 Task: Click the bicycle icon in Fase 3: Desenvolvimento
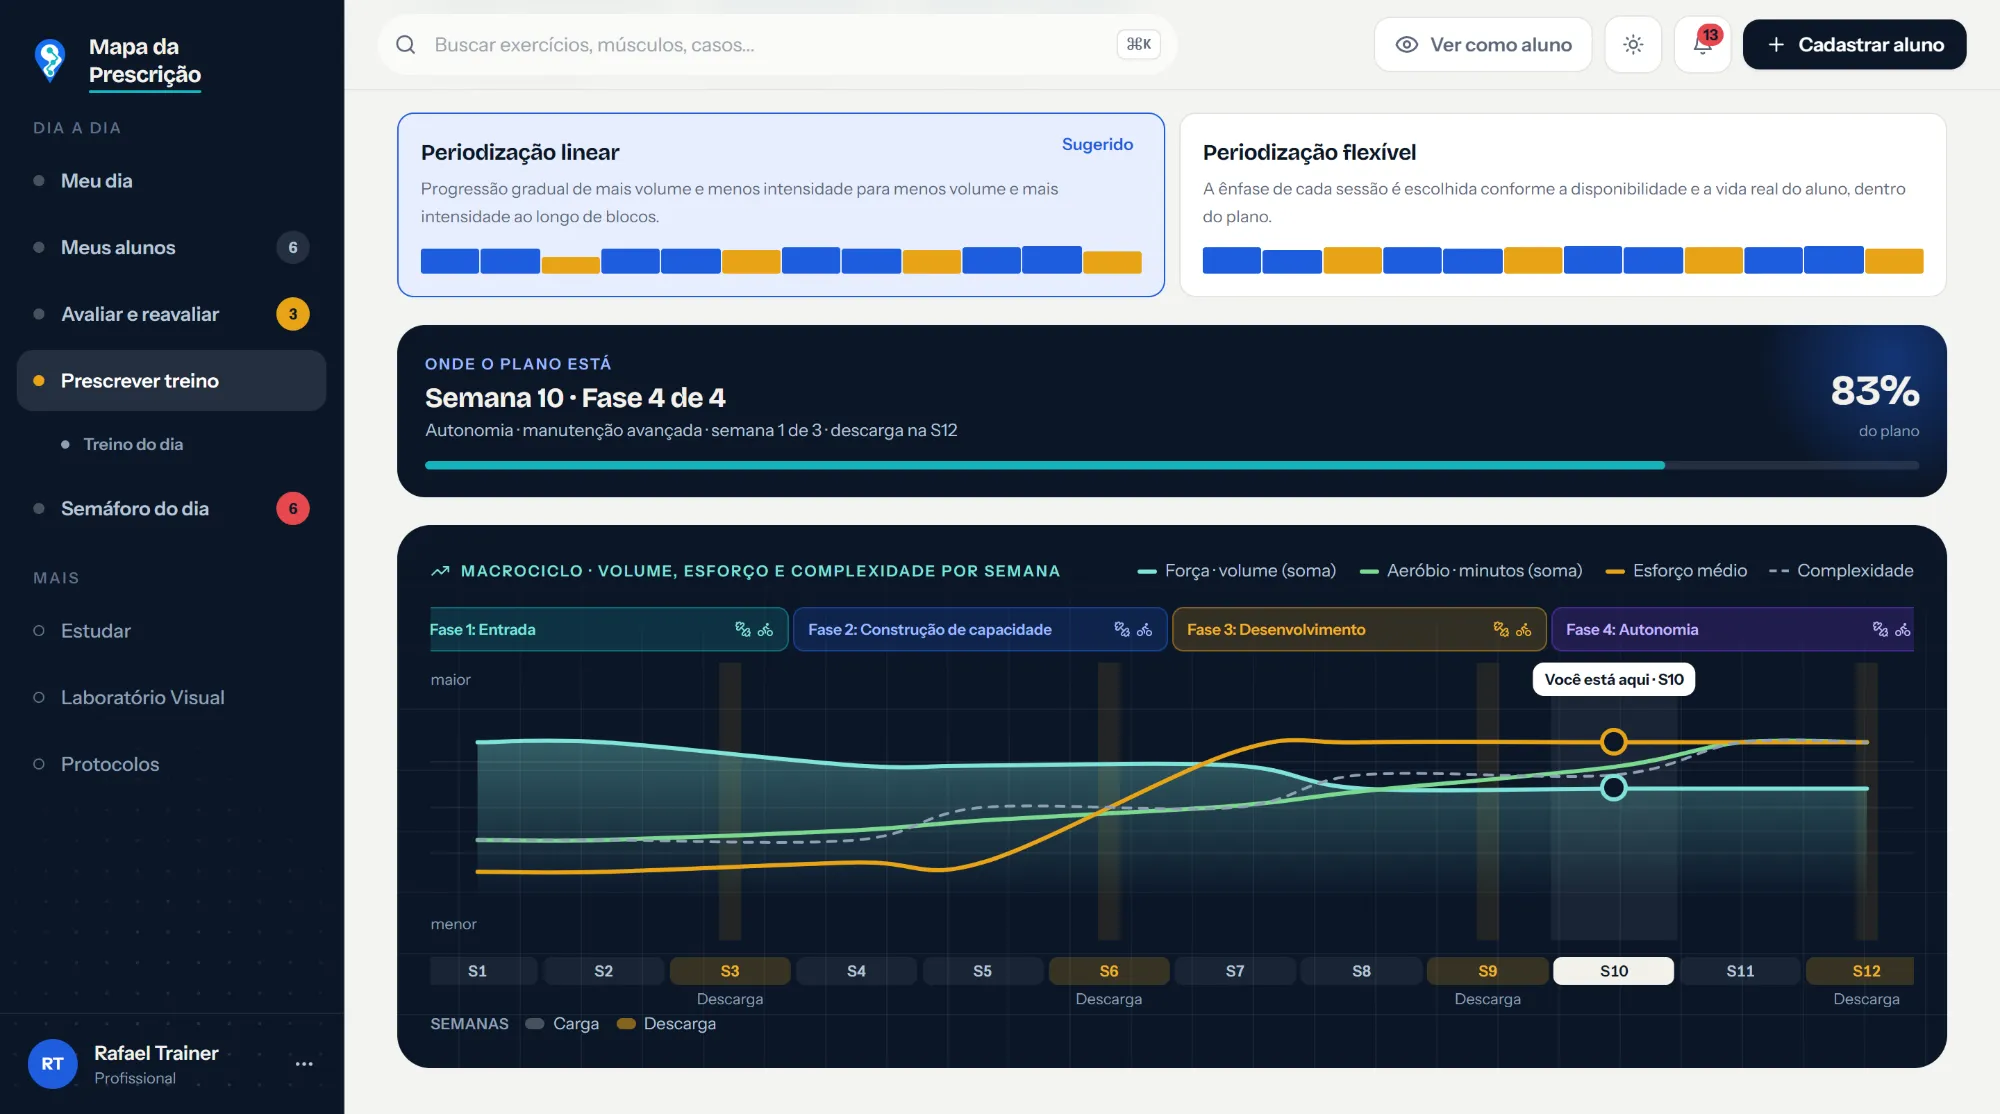1523,629
